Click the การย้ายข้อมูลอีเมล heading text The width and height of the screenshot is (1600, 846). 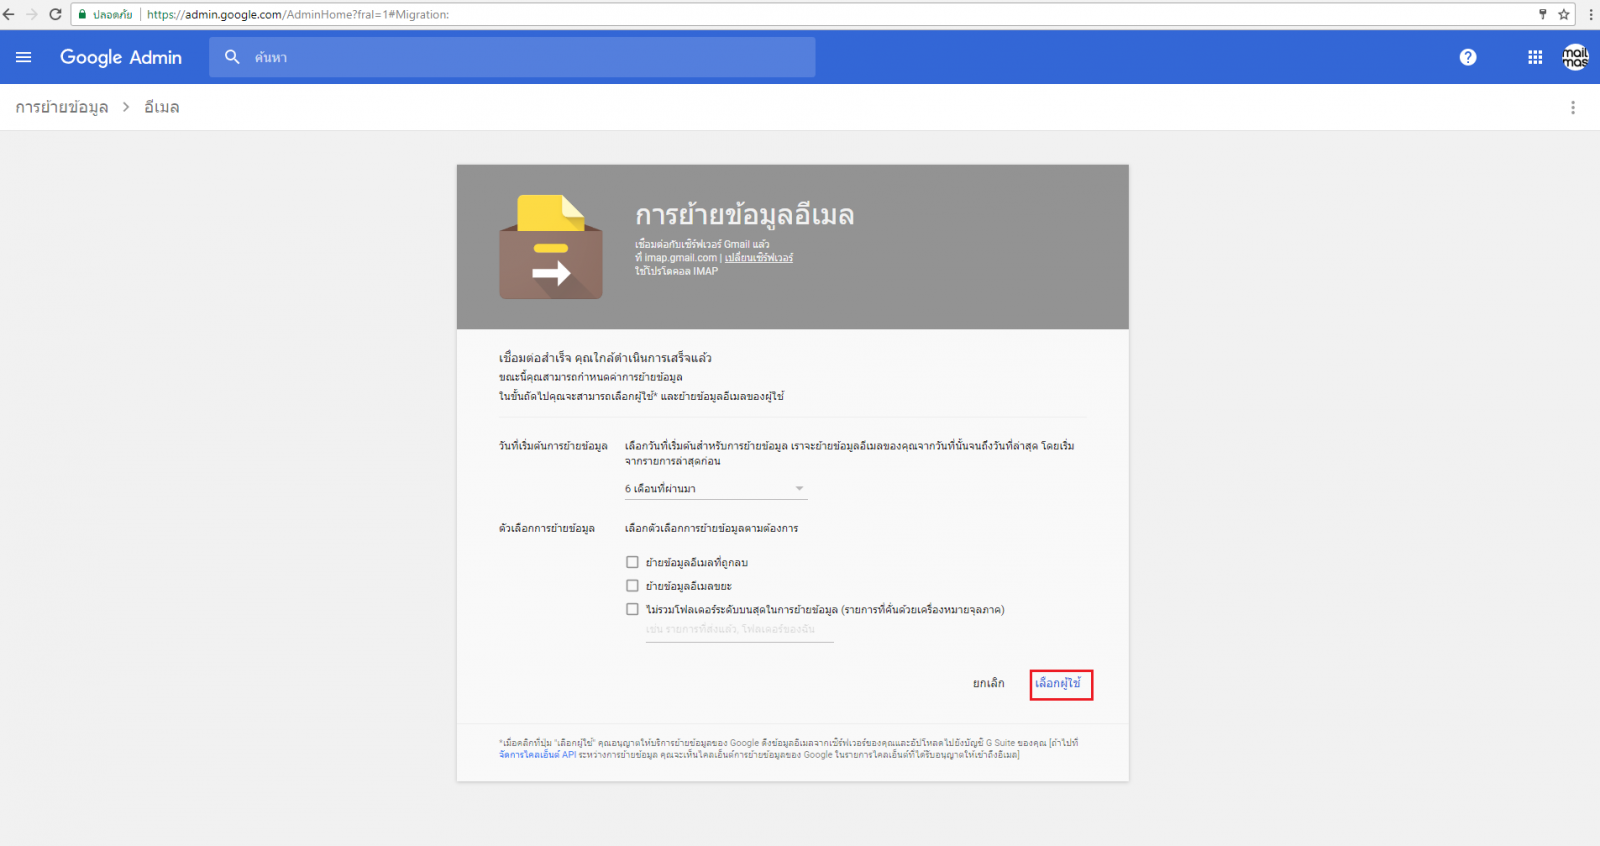(x=745, y=215)
